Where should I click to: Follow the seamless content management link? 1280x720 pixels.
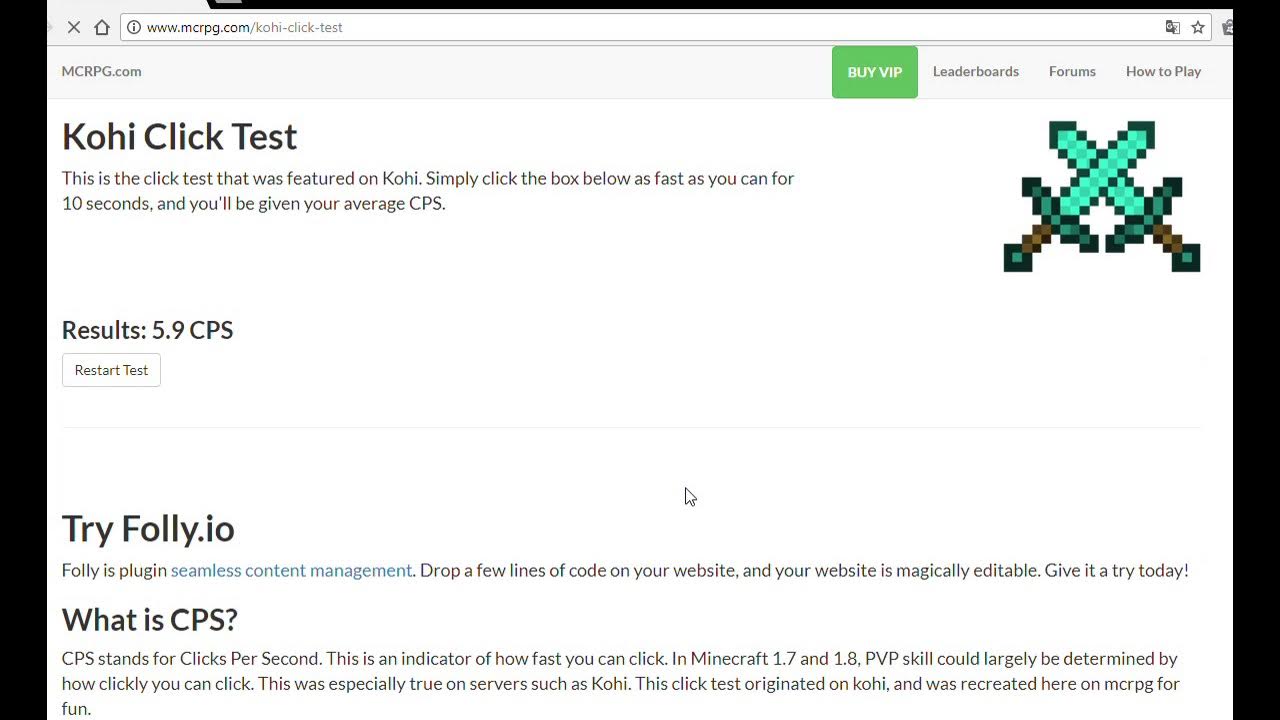pyautogui.click(x=291, y=570)
